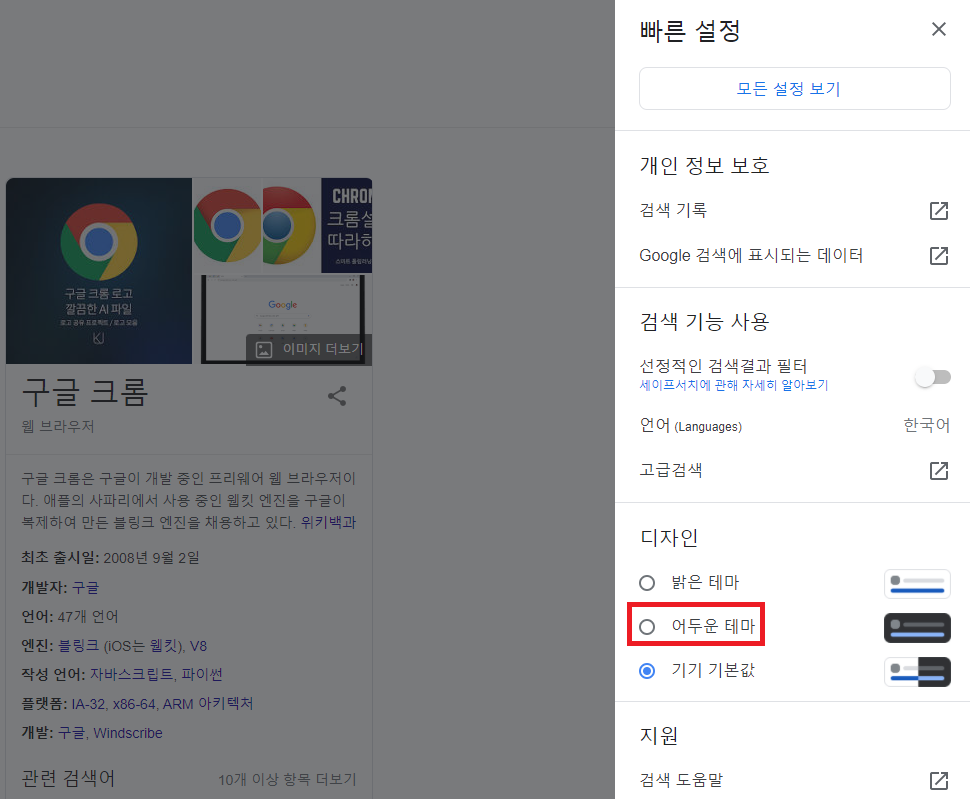Click the 47개 언어 value
This screenshot has width=970, height=799.
click(x=88, y=617)
